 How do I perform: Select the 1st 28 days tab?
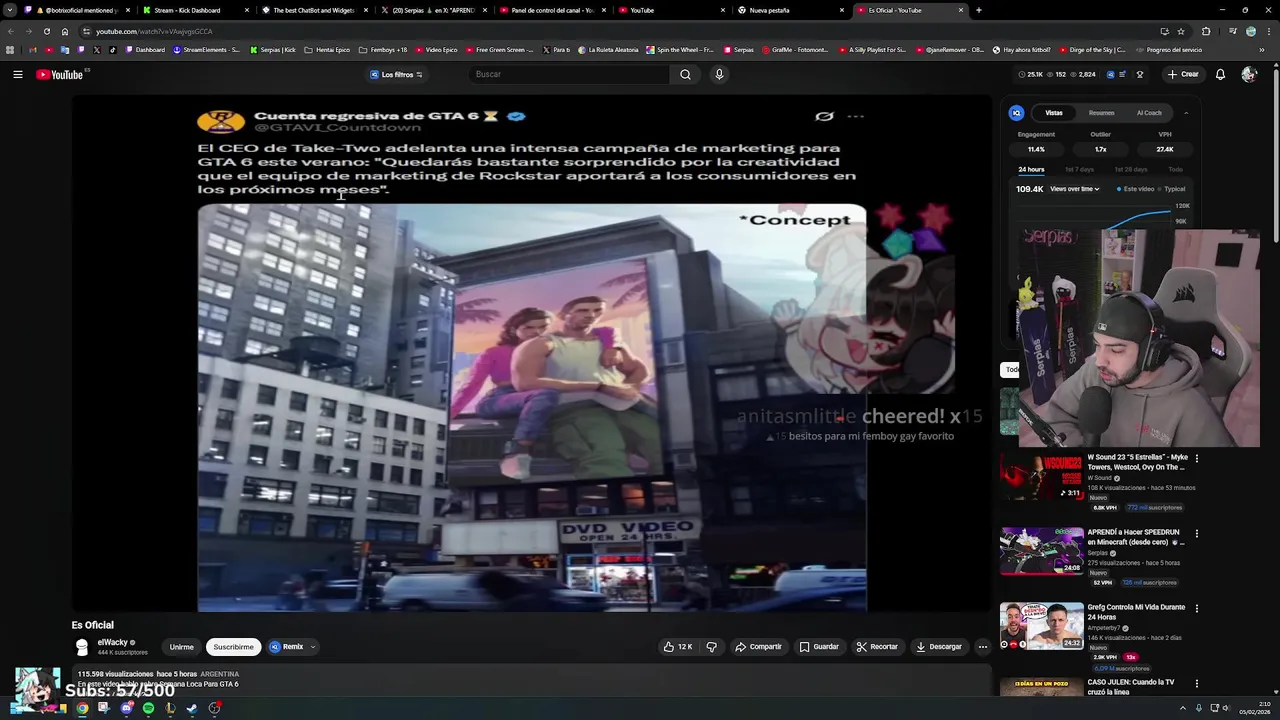click(x=1131, y=170)
